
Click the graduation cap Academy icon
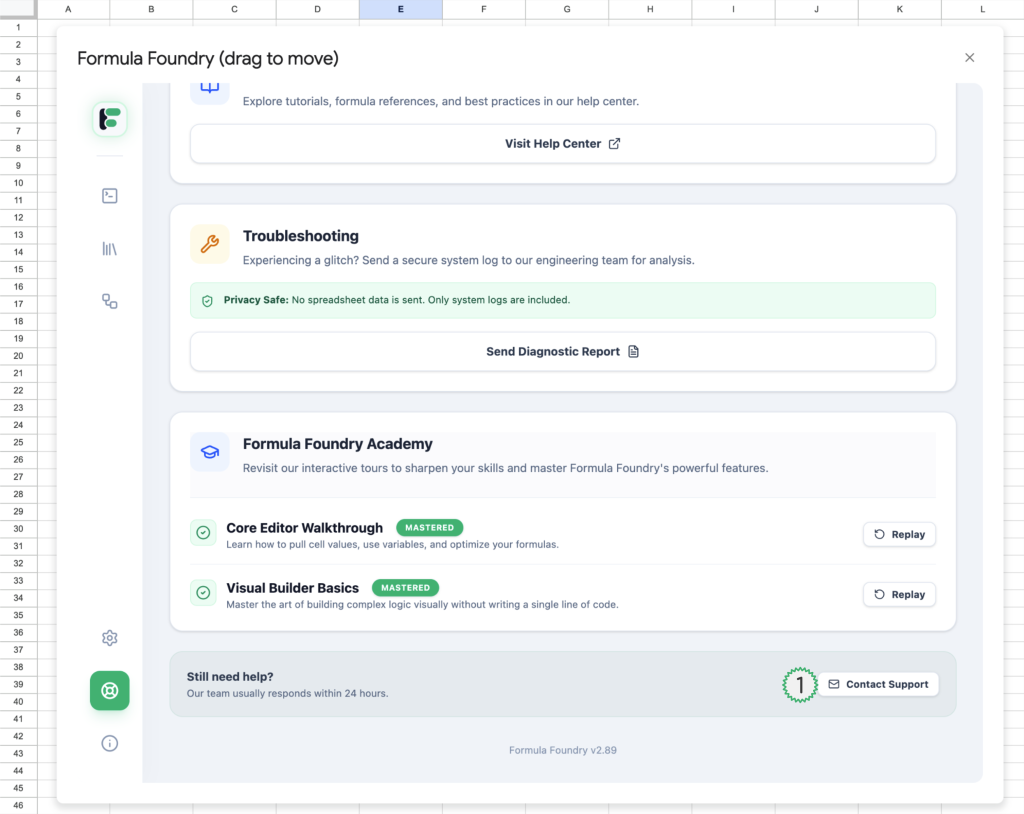point(210,452)
